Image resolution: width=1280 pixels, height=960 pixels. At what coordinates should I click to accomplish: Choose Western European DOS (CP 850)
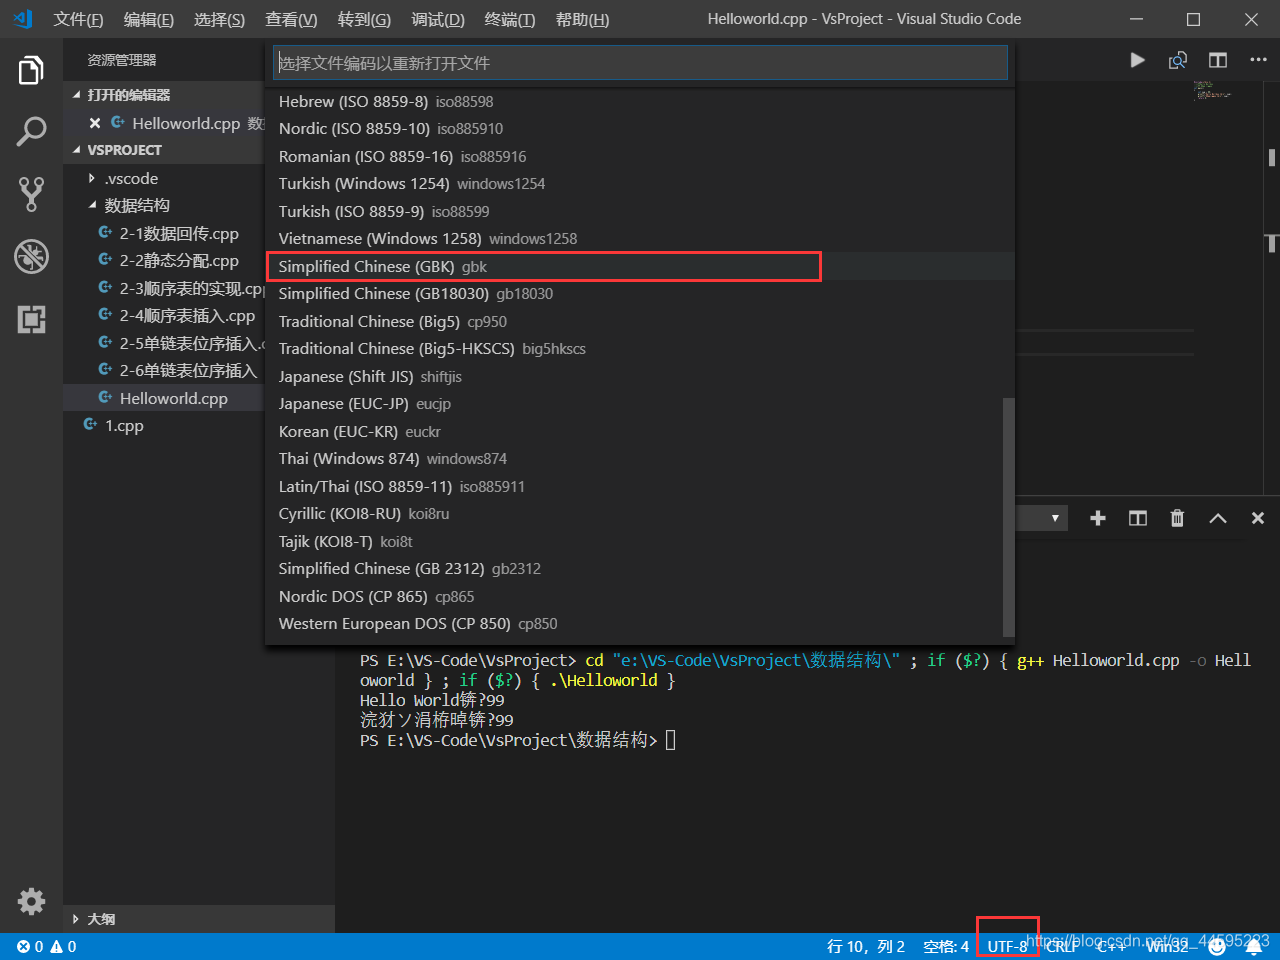tap(640, 624)
